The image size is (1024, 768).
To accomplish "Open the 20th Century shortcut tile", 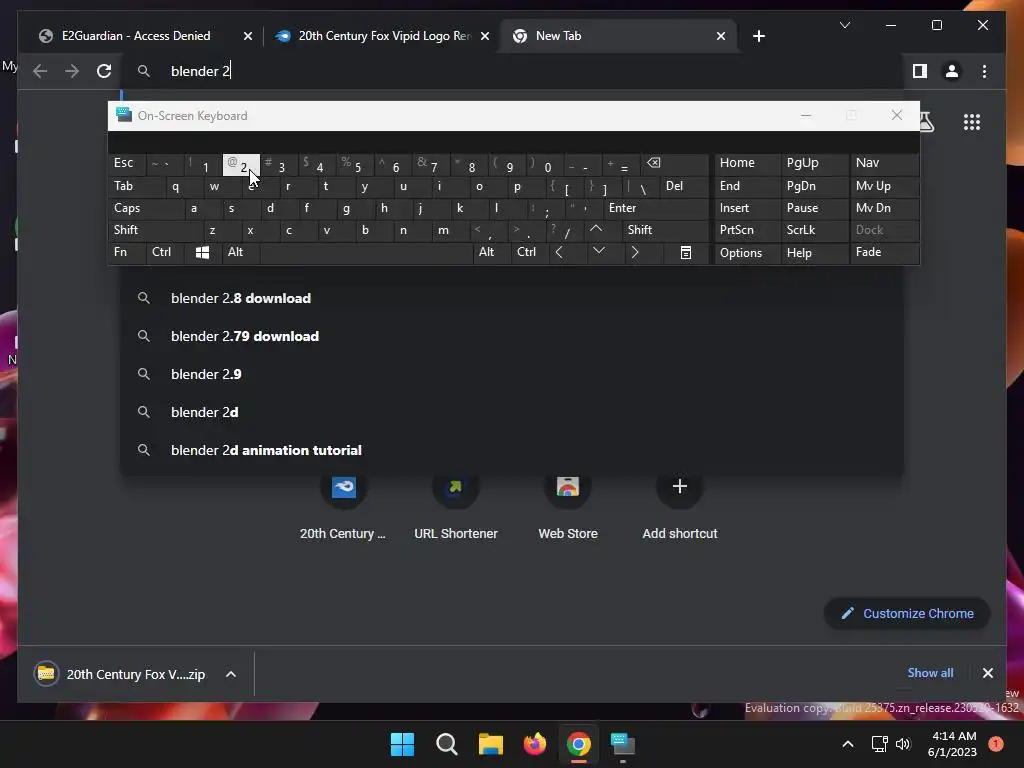I will tap(344, 507).
